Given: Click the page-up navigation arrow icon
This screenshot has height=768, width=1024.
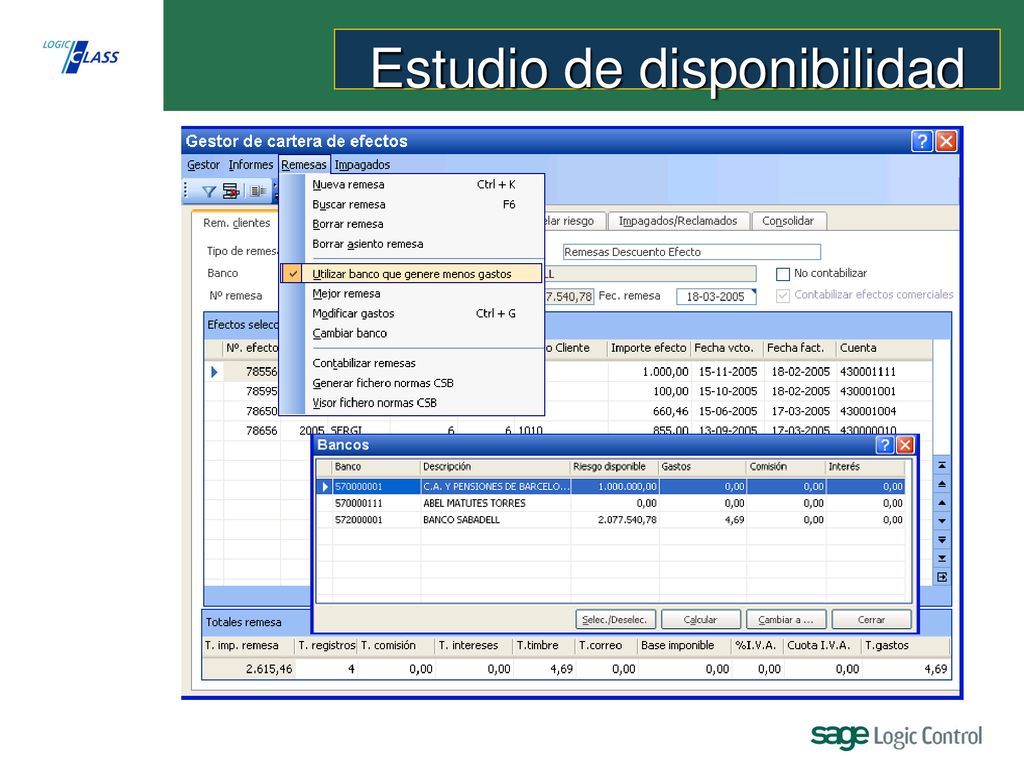Looking at the screenshot, I should (942, 485).
